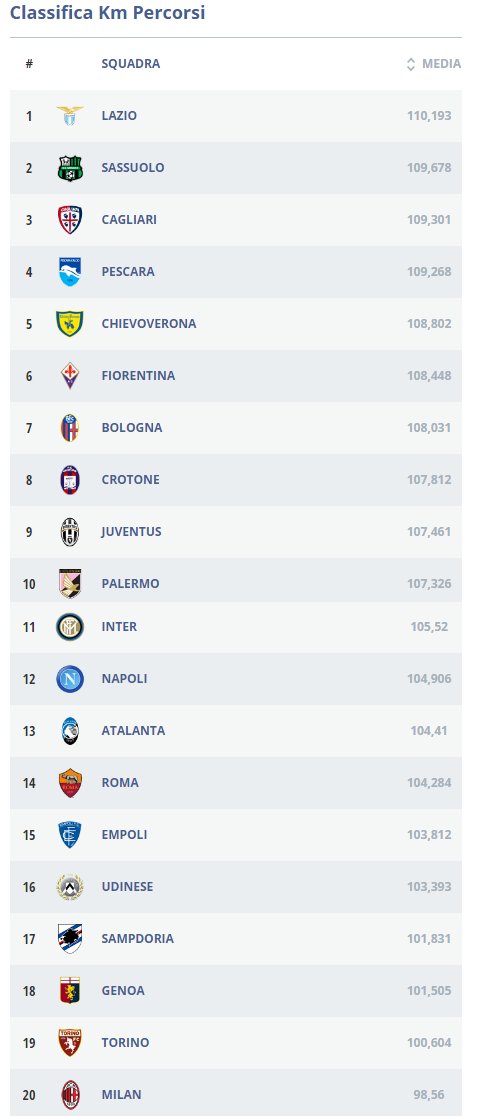Open the CAGLIARI team link
The image size is (478, 1116).
click(x=129, y=220)
